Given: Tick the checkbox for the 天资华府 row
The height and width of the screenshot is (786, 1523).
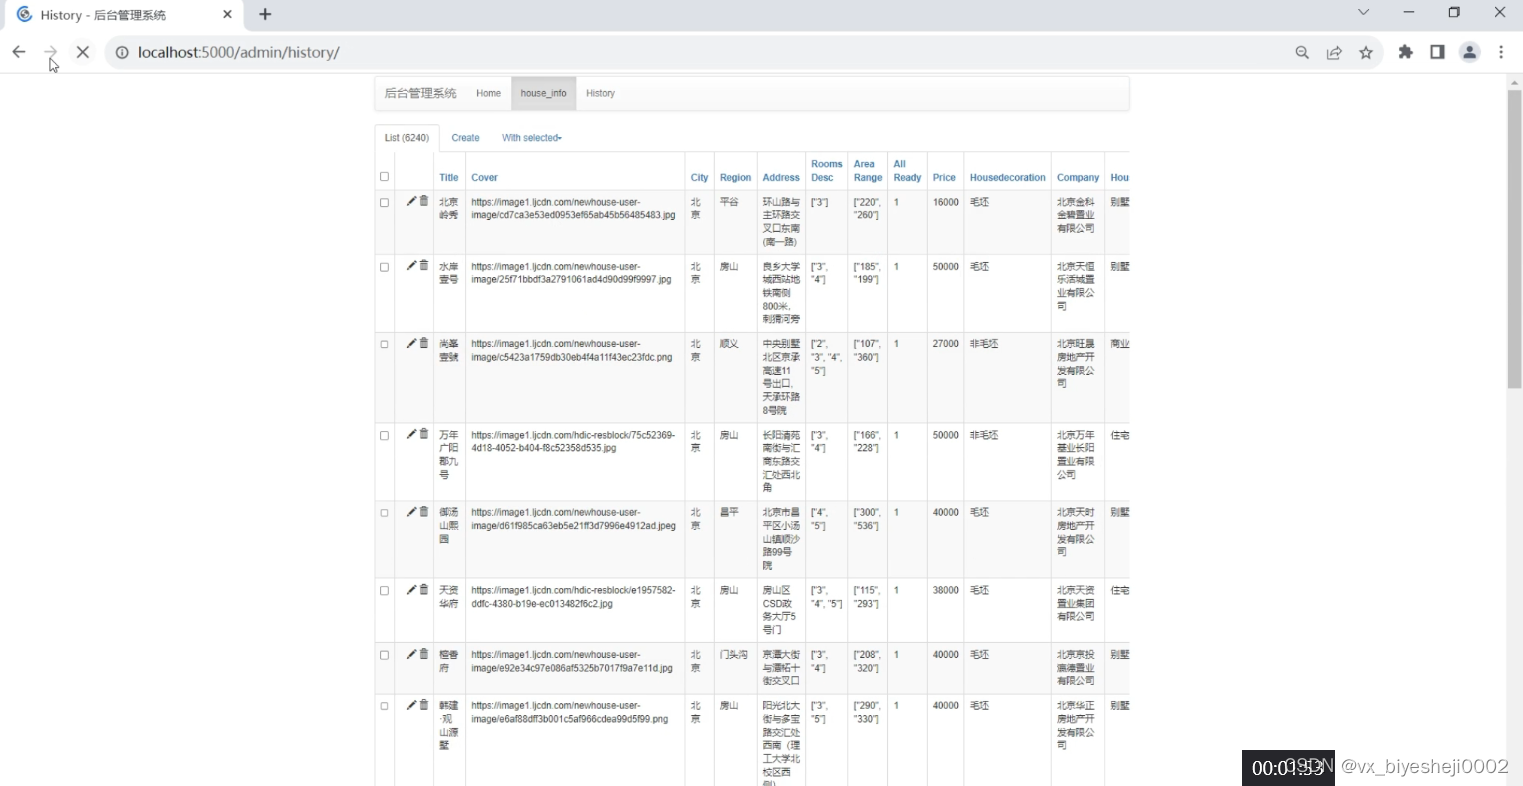Looking at the screenshot, I should pyautogui.click(x=384, y=591).
